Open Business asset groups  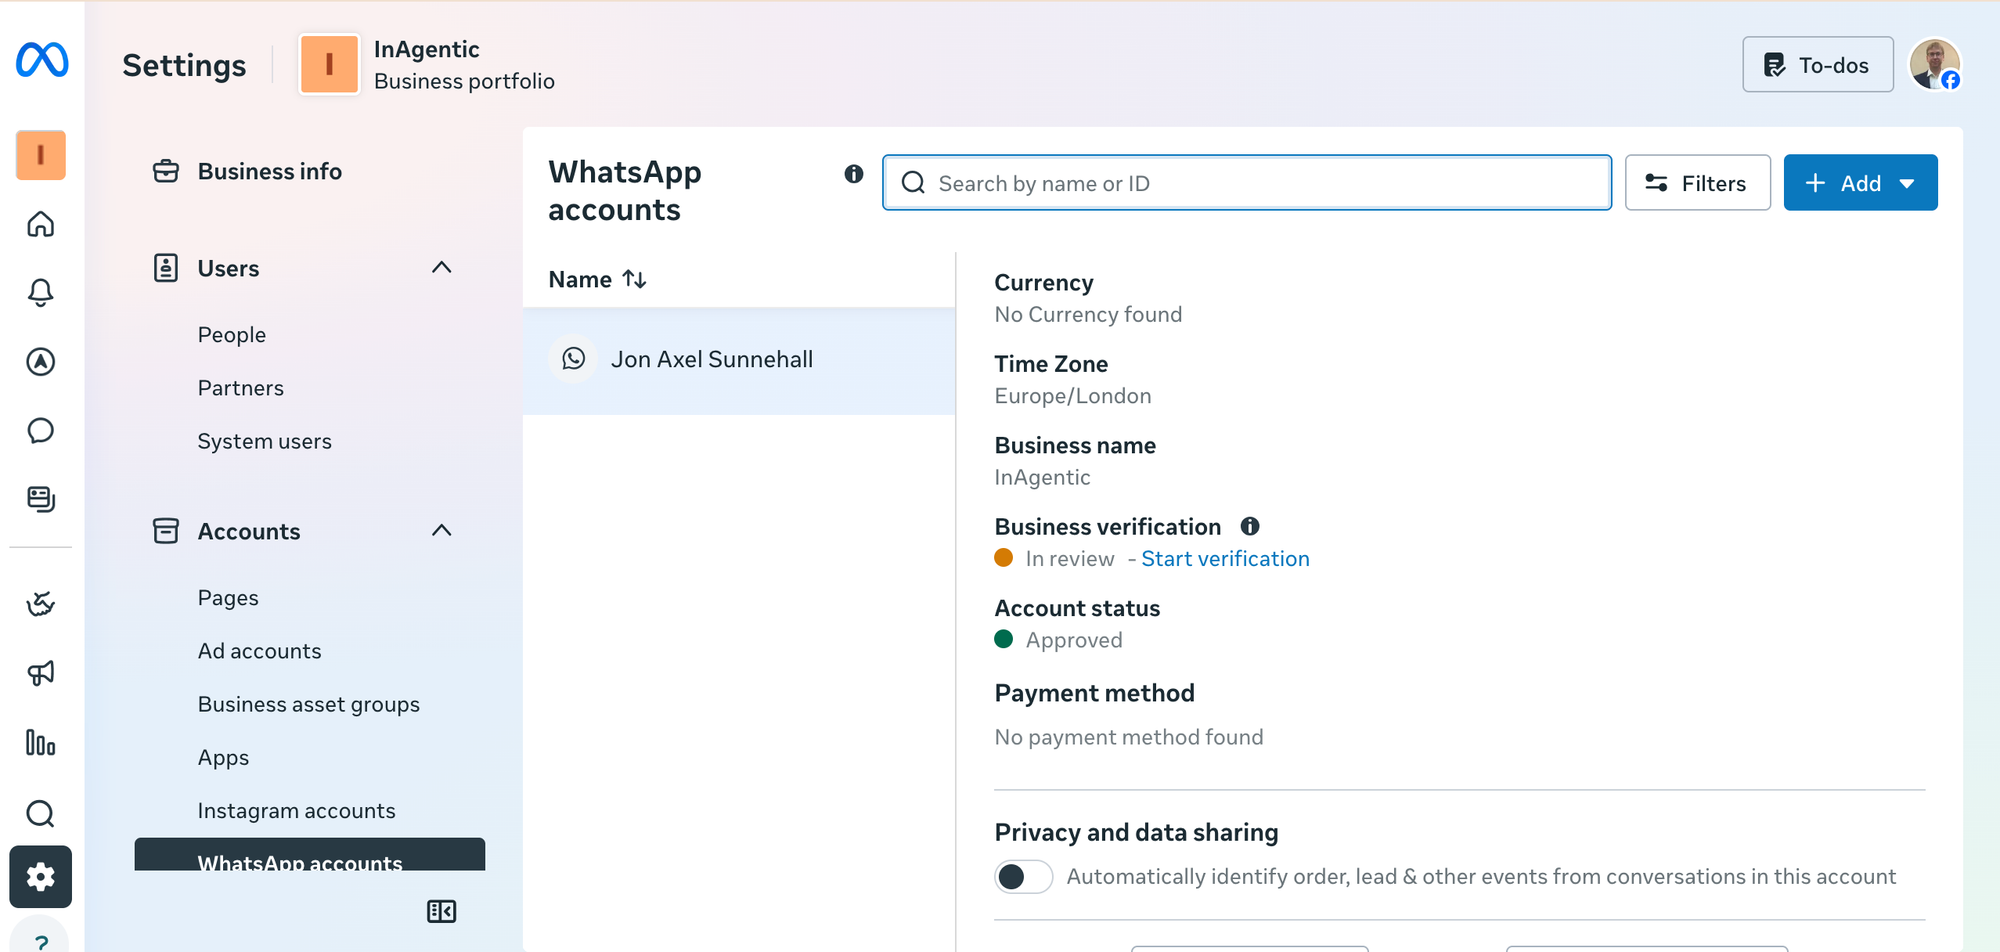click(x=309, y=704)
